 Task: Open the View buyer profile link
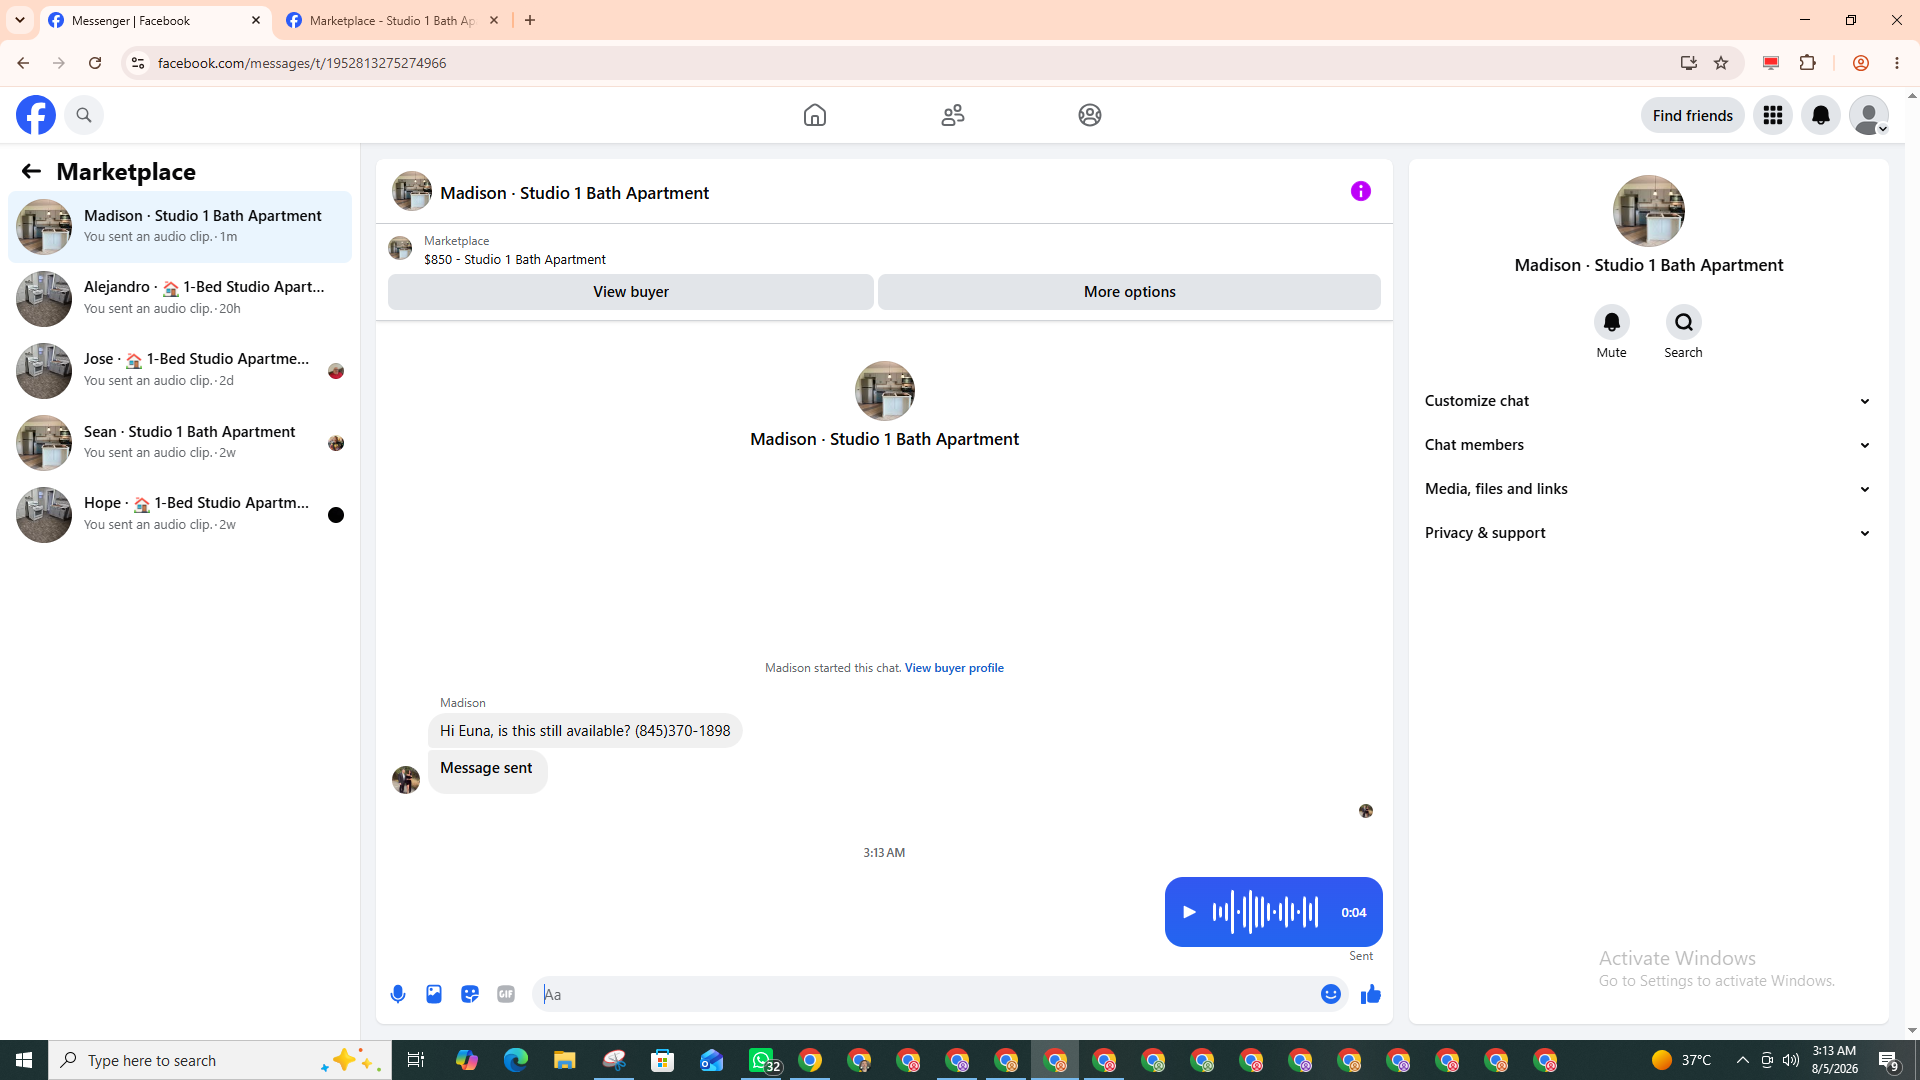[x=954, y=668]
